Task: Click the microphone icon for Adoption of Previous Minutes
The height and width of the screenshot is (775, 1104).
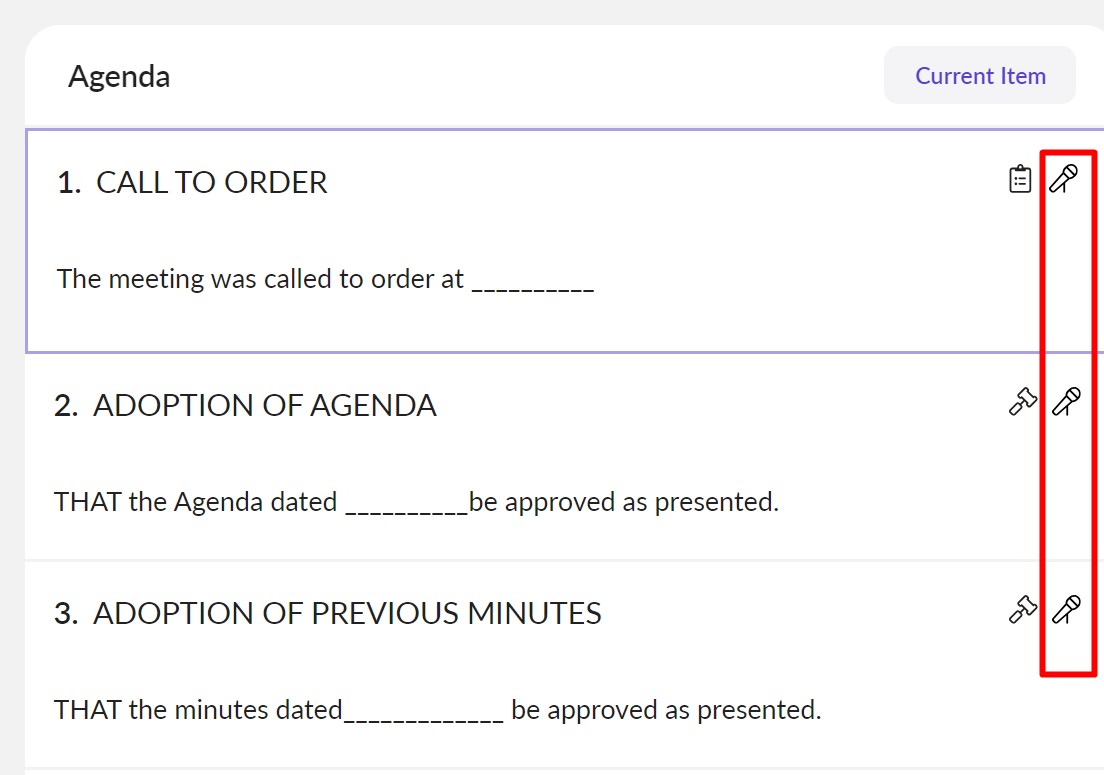Action: point(1067,609)
